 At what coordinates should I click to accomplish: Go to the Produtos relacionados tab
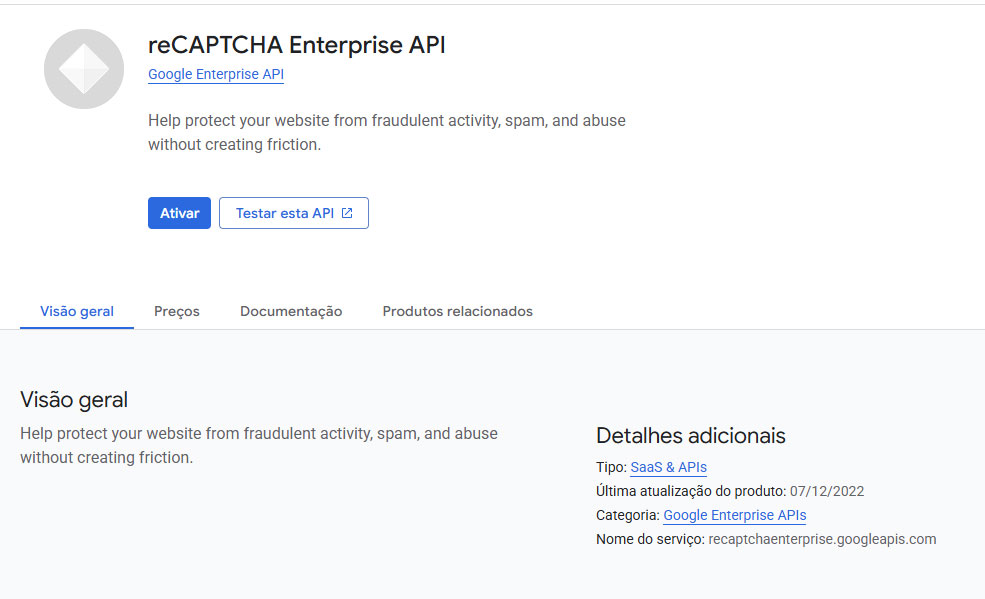(457, 311)
